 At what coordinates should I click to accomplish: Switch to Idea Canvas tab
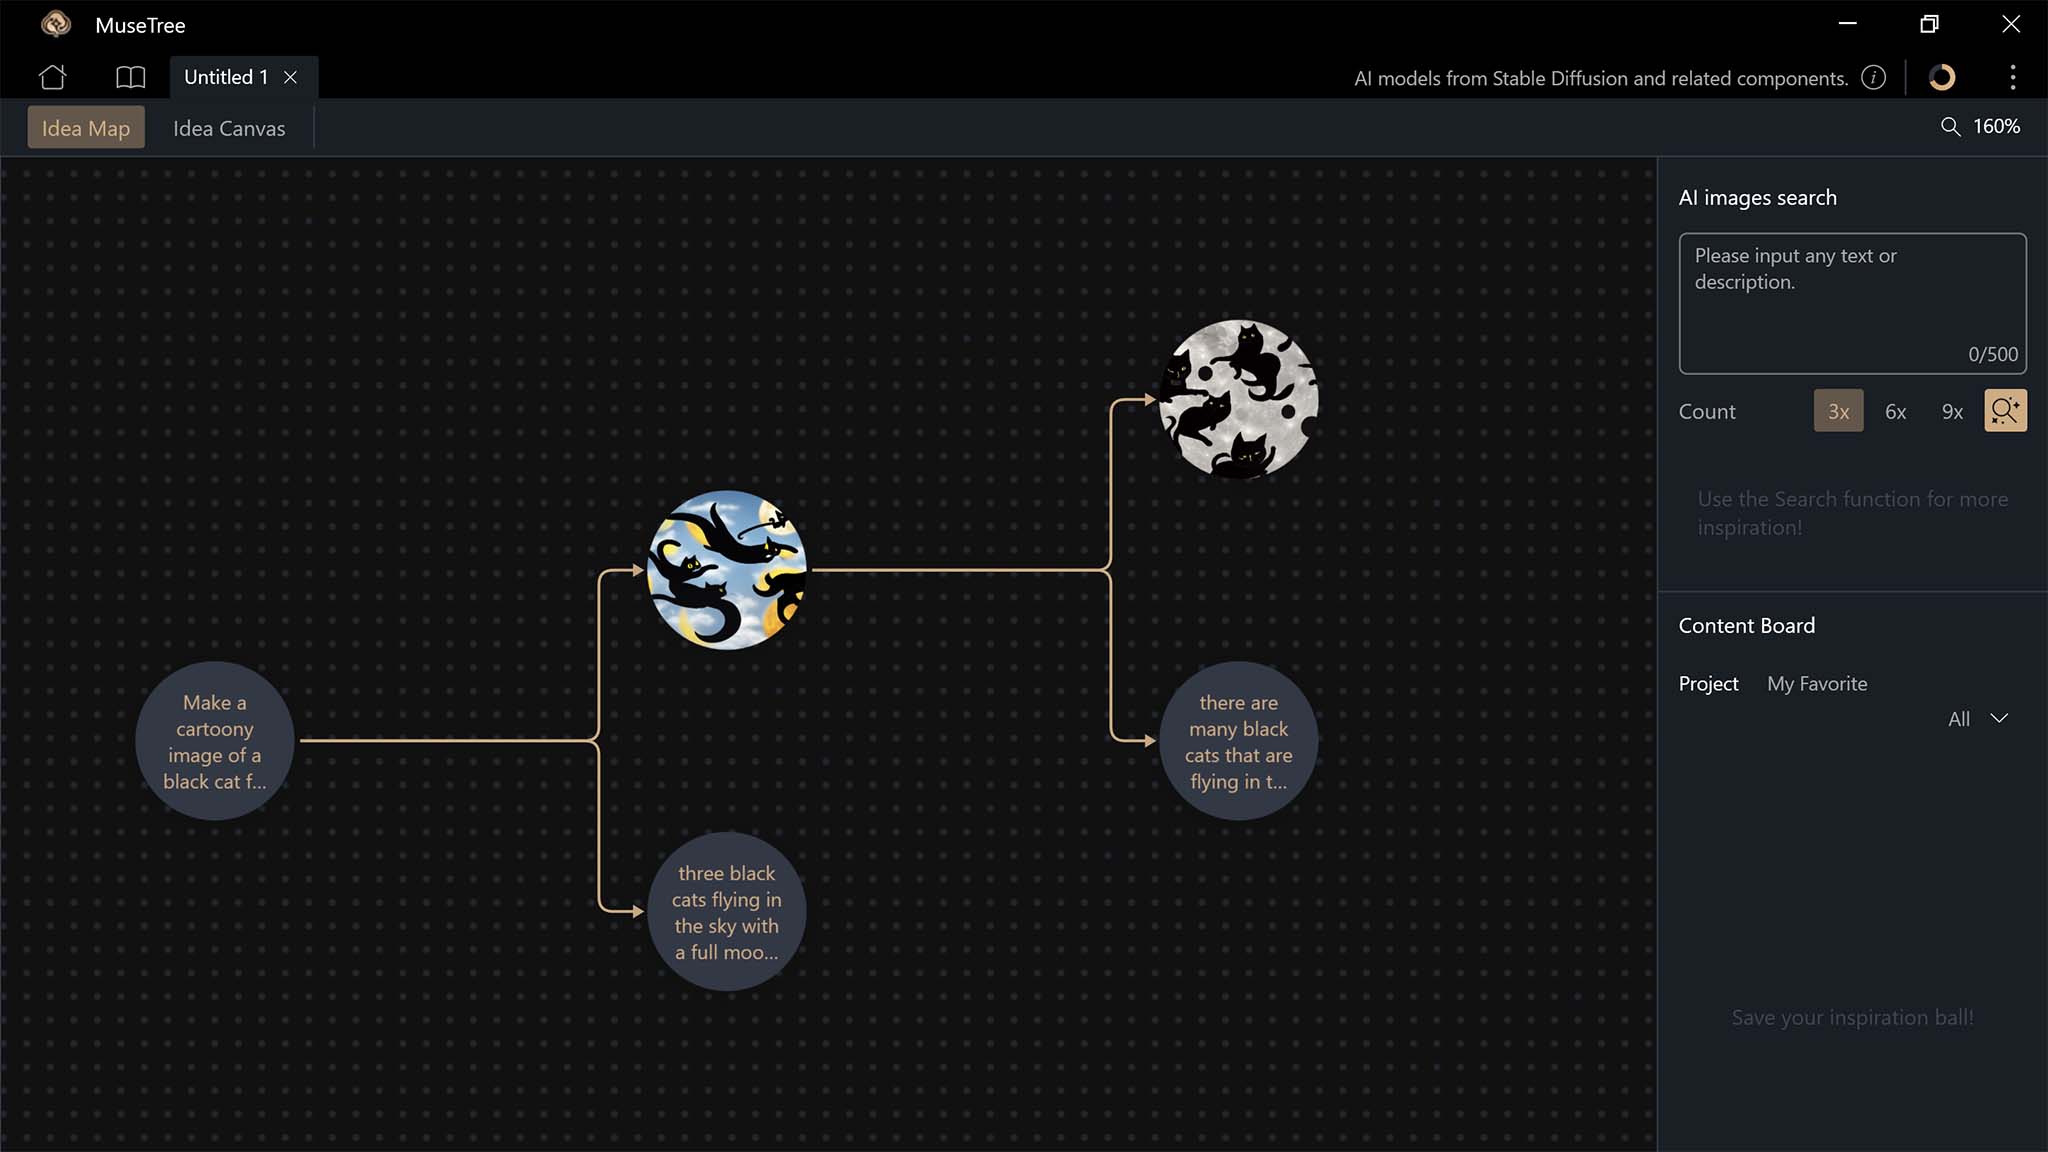[x=229, y=128]
